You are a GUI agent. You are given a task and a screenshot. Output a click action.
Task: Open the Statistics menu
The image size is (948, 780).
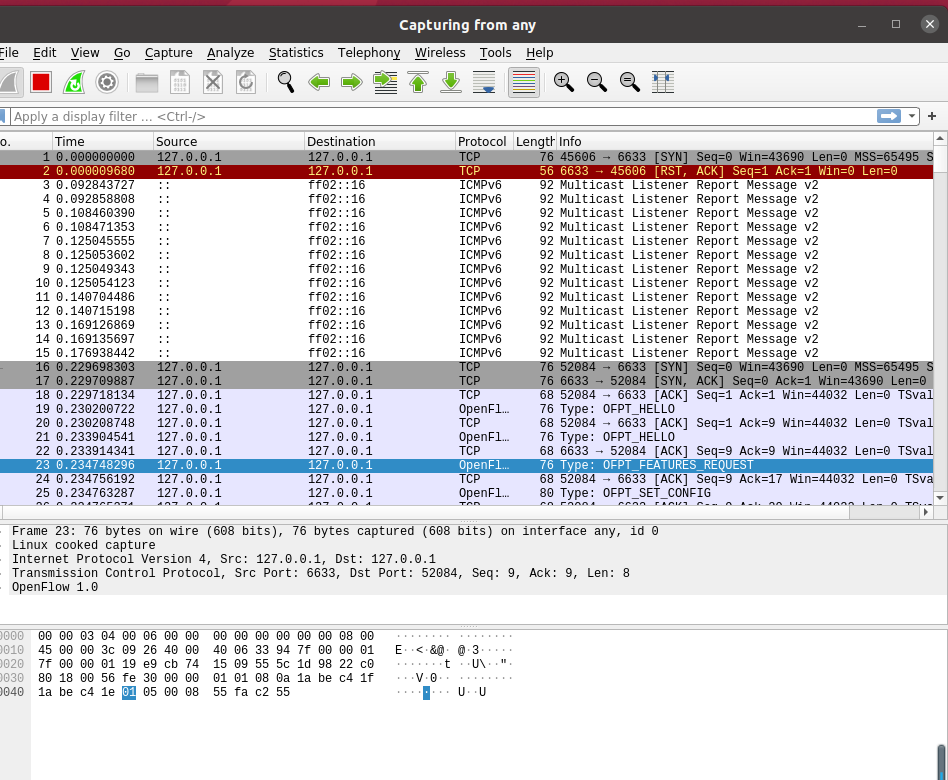coord(296,52)
